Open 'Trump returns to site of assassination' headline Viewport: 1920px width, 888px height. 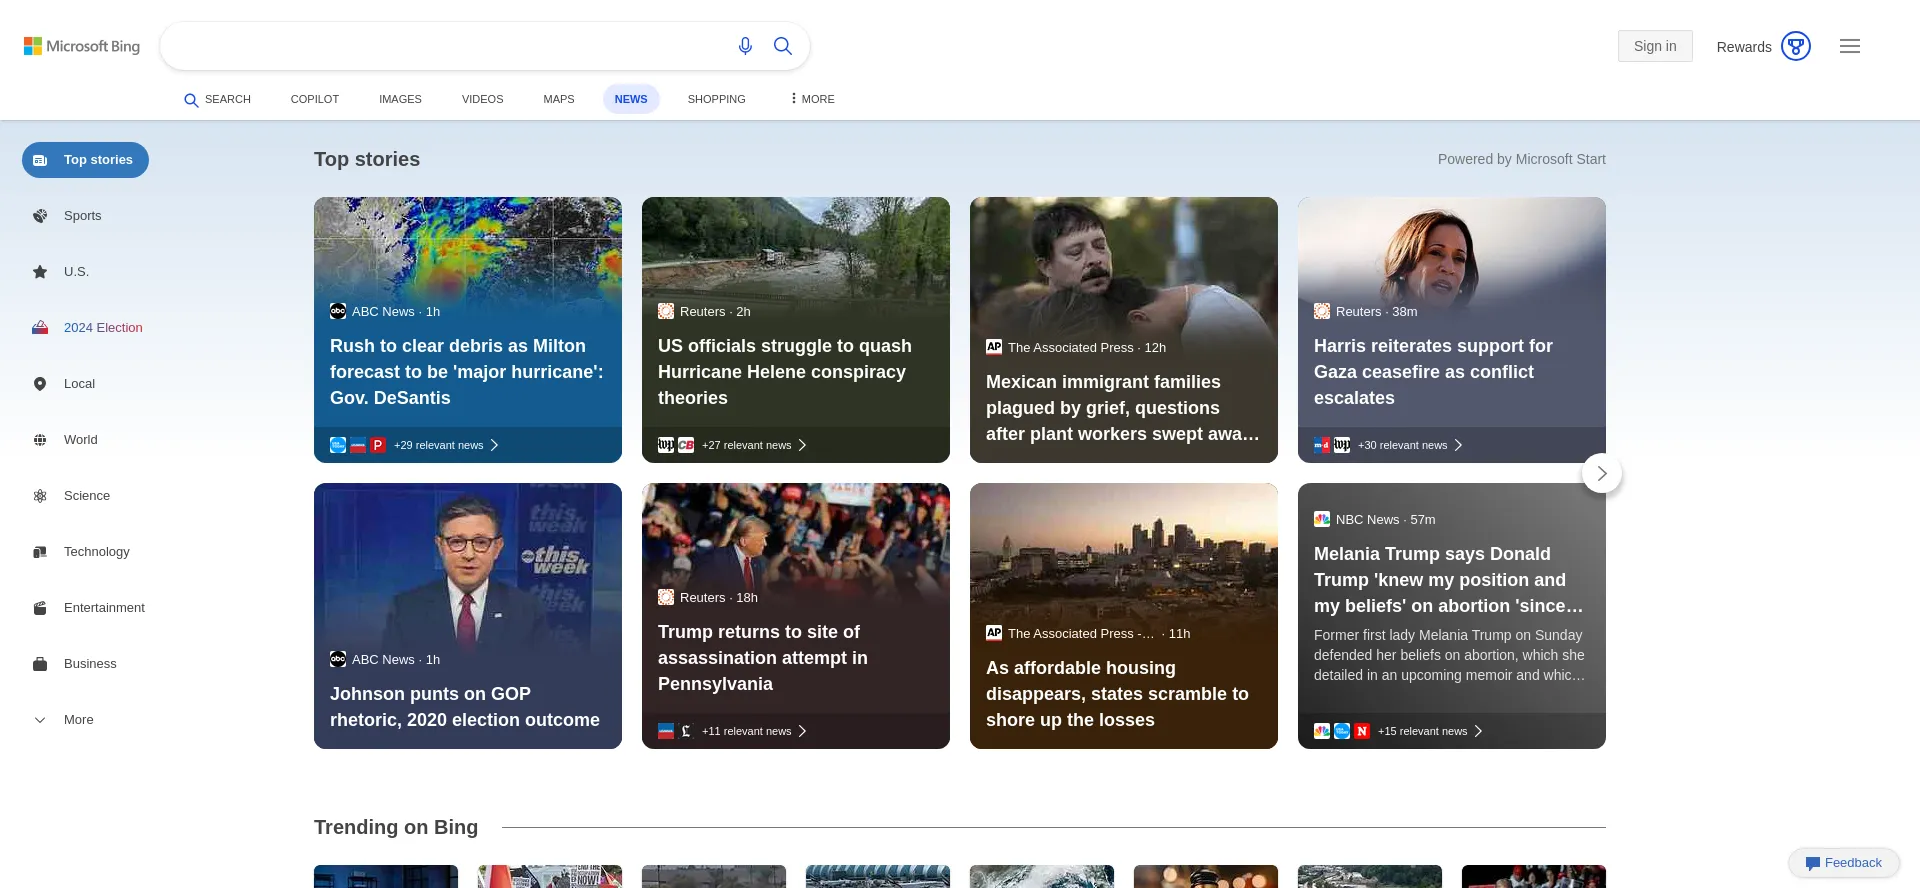763,658
